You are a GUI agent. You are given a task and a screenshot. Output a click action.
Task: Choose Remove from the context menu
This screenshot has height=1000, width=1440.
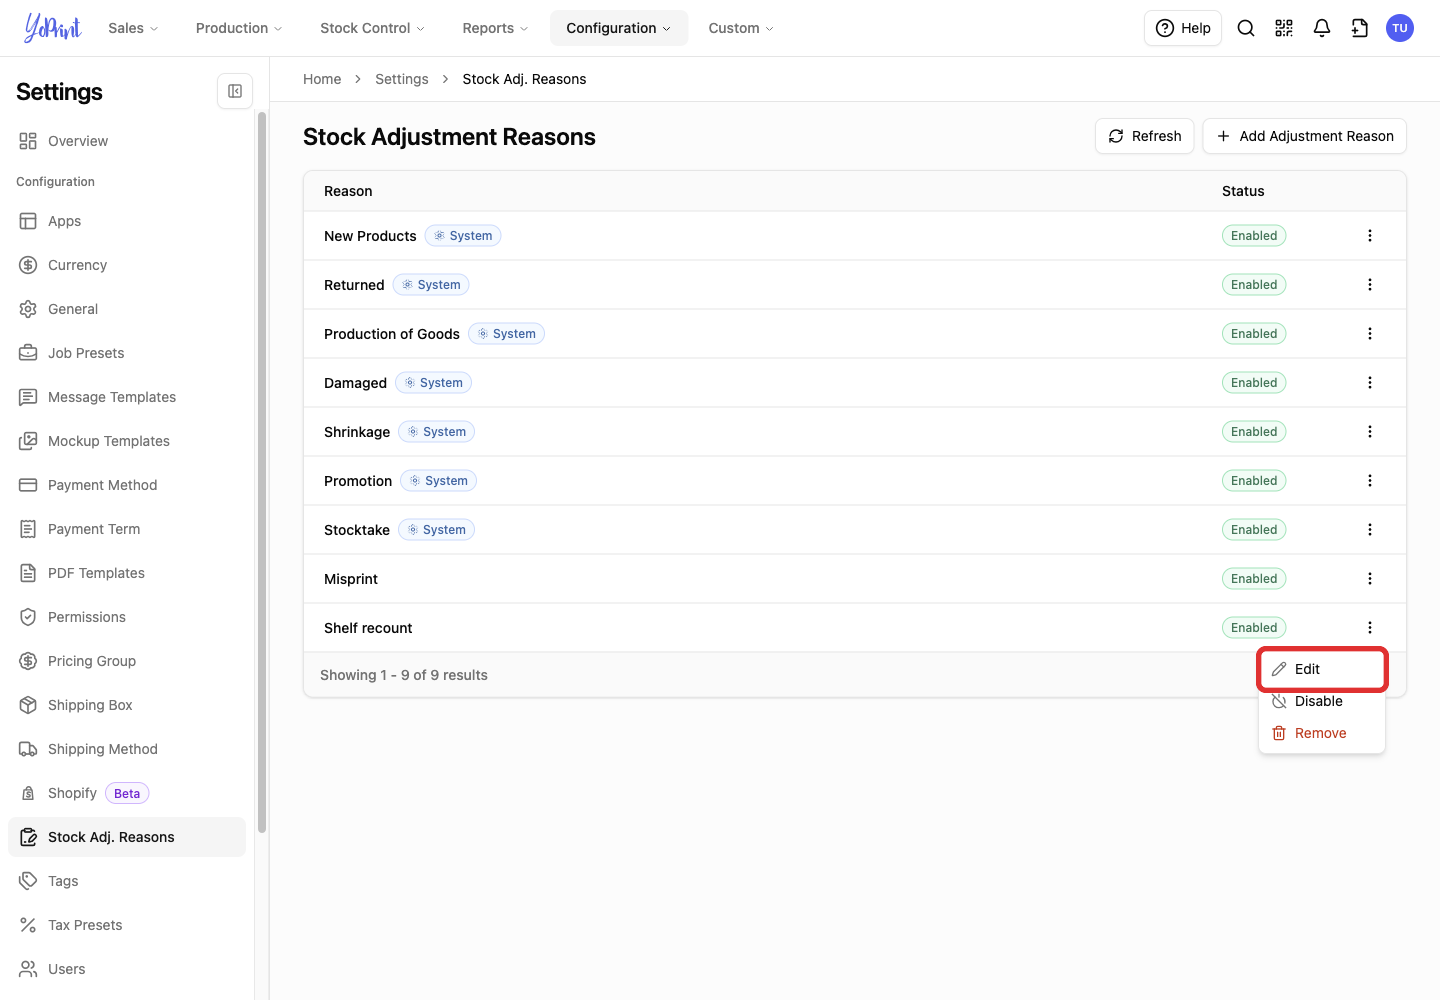click(1322, 733)
